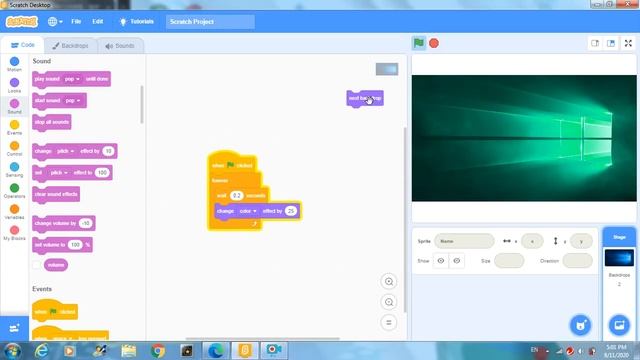Click the Choose a Backdrop button

click(x=619, y=325)
